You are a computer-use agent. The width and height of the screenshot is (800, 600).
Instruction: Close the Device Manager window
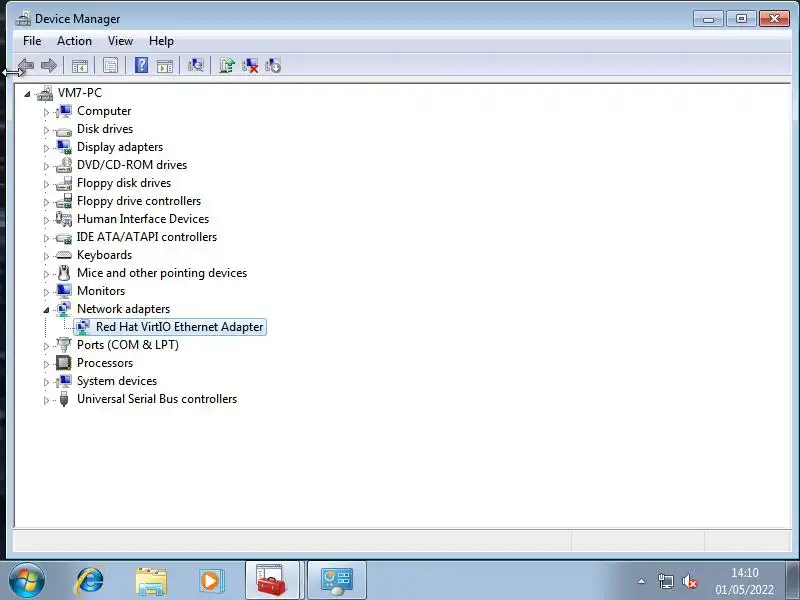(774, 19)
